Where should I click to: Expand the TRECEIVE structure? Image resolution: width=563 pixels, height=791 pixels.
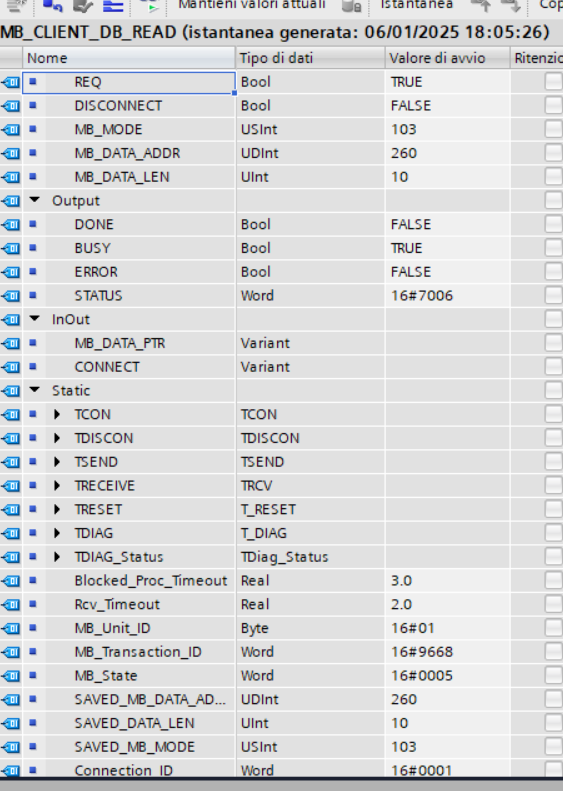(57, 485)
